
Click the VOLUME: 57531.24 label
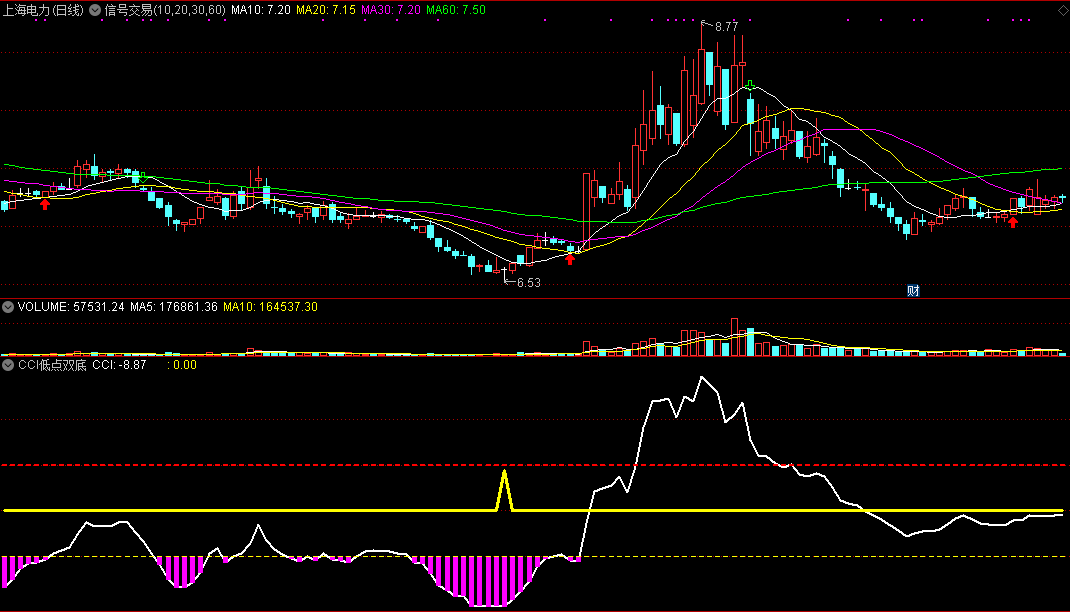(x=71, y=307)
